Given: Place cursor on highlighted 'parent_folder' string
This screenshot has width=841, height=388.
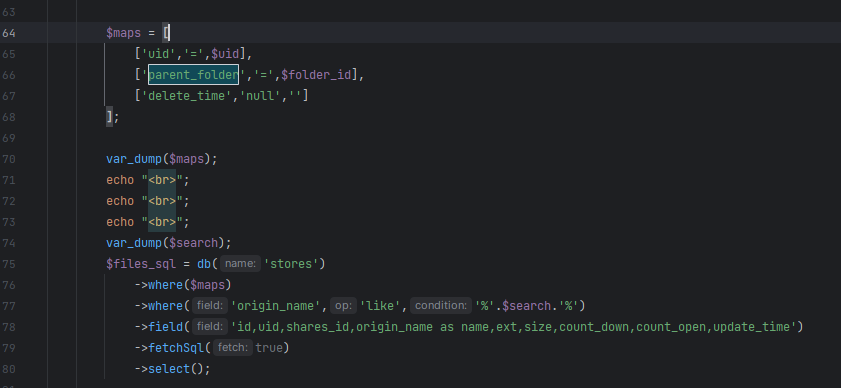Looking at the screenshot, I should click(193, 75).
